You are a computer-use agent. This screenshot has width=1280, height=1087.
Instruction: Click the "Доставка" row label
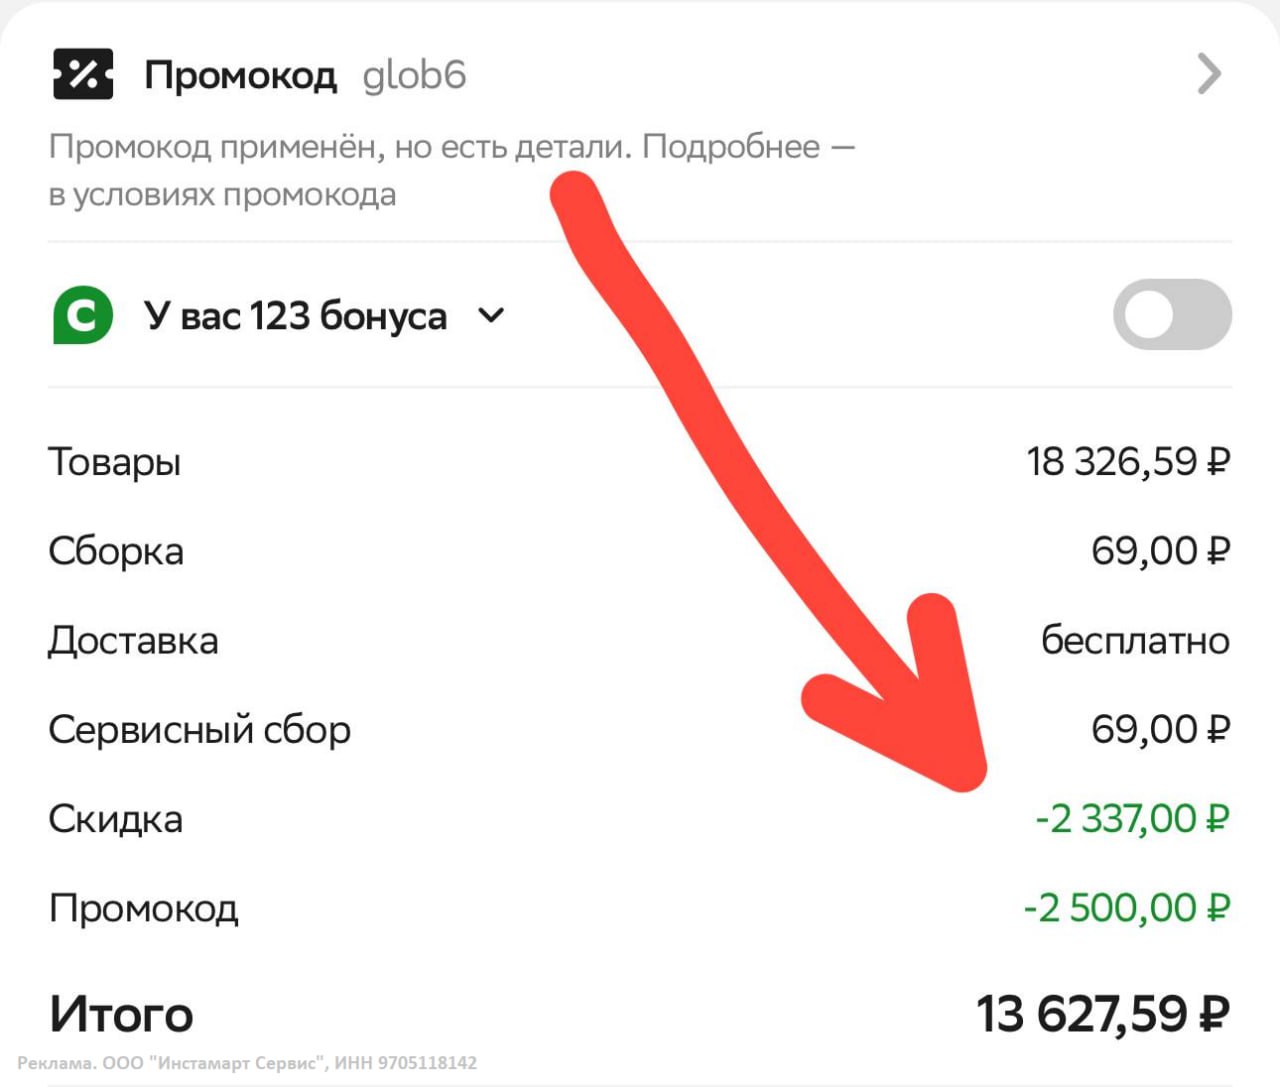pos(133,641)
